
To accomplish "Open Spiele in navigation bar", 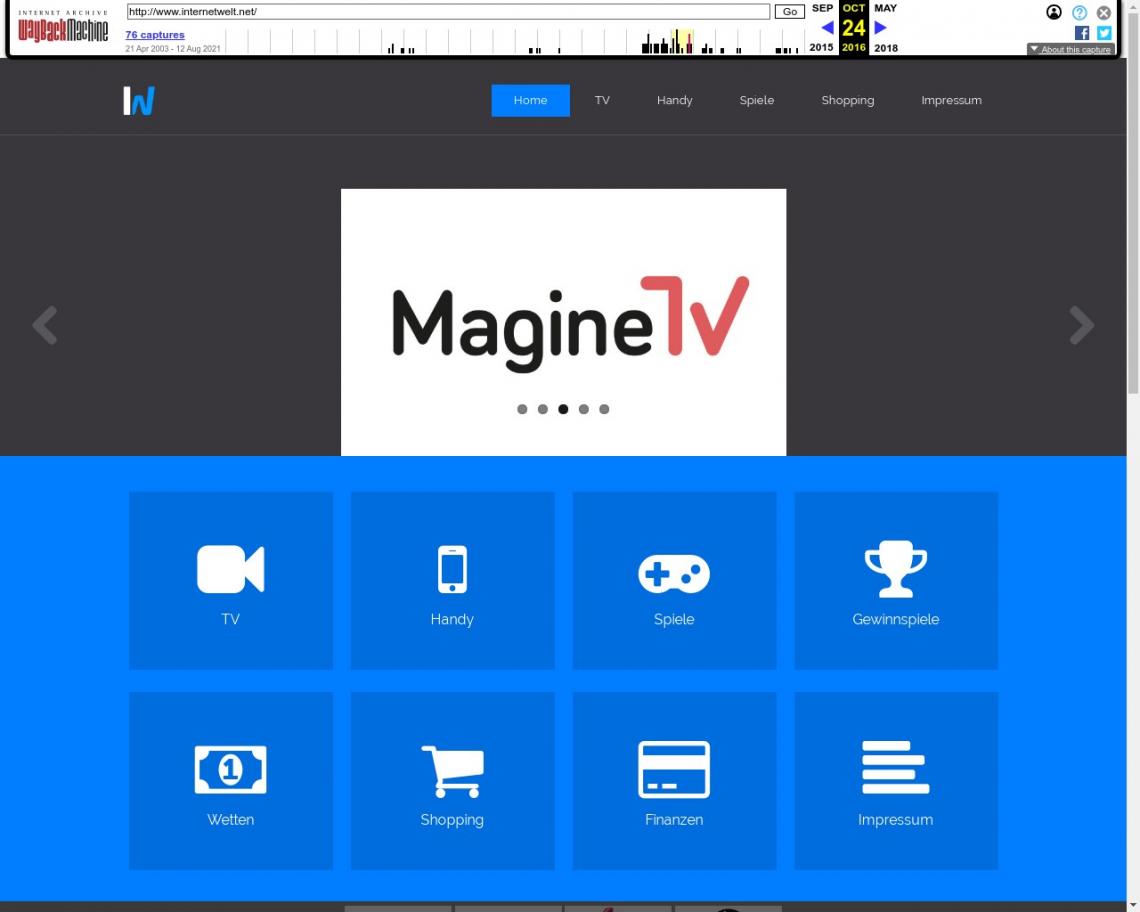I will click(x=757, y=100).
